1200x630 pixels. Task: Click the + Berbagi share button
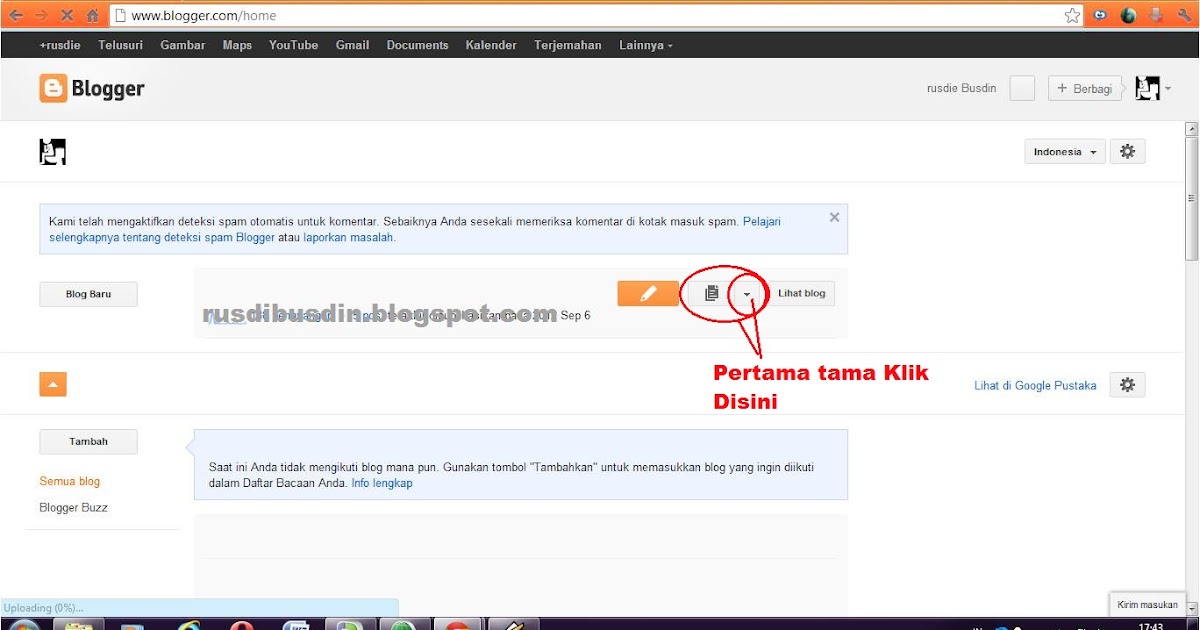pyautogui.click(x=1085, y=88)
